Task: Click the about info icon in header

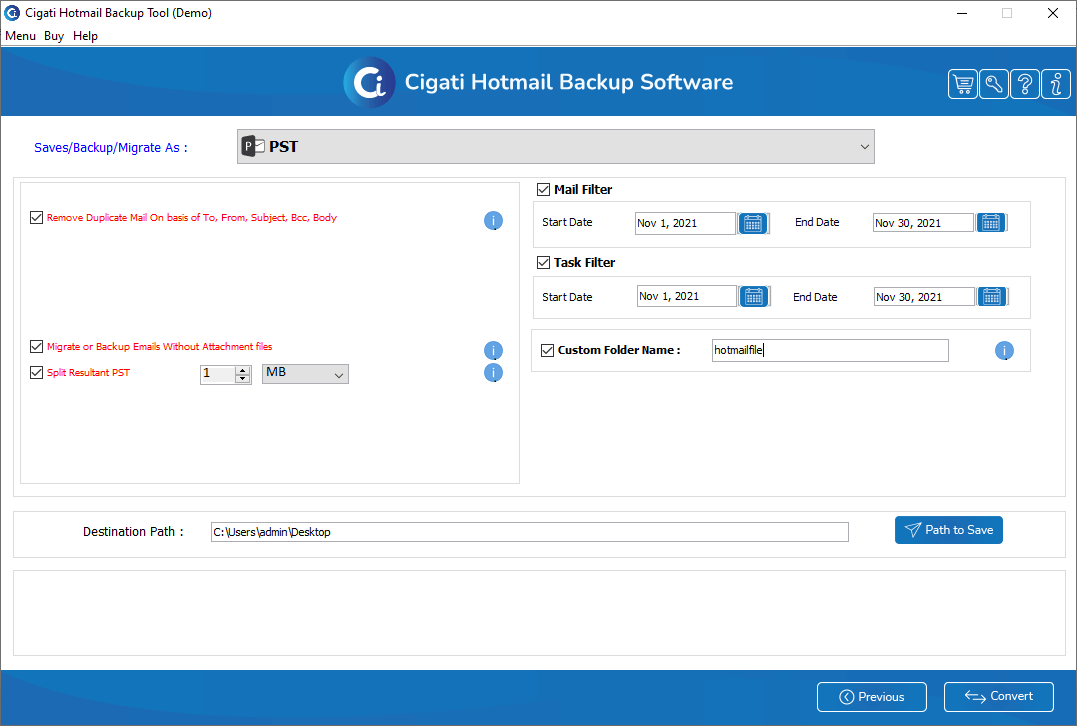Action: [1056, 84]
